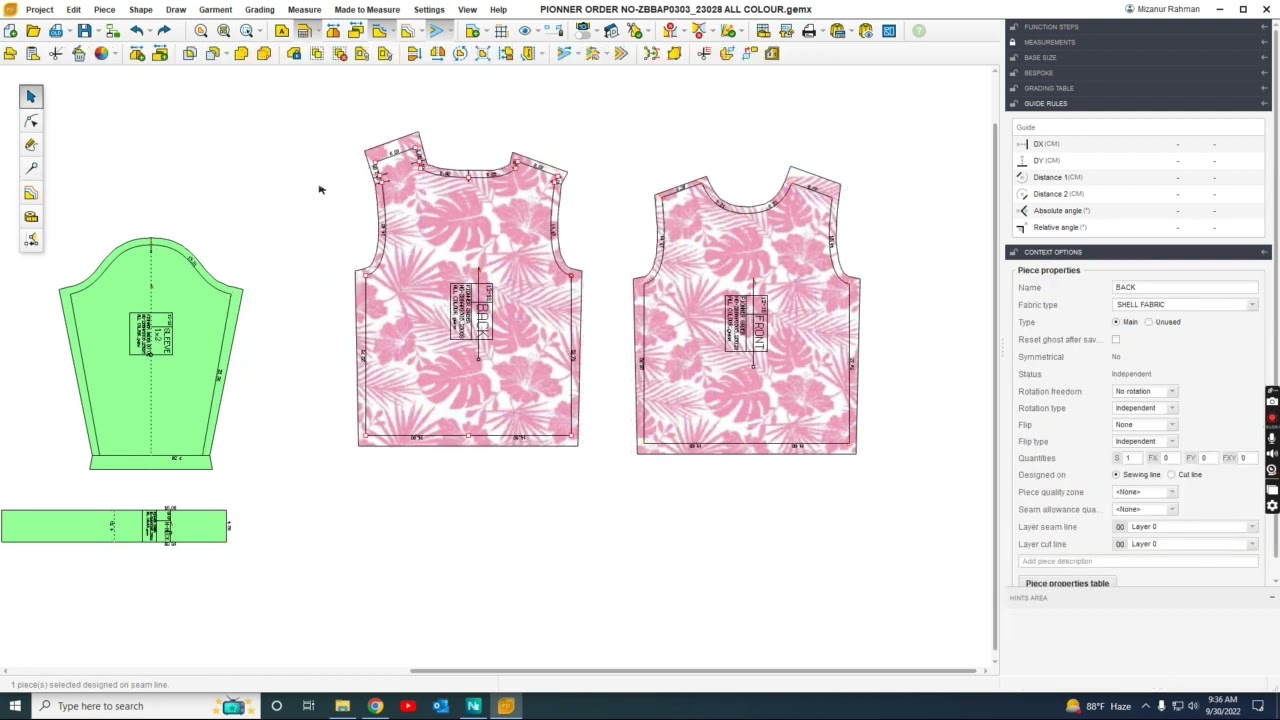The width and height of the screenshot is (1280, 720).
Task: Open the Shape menu
Action: (x=141, y=9)
